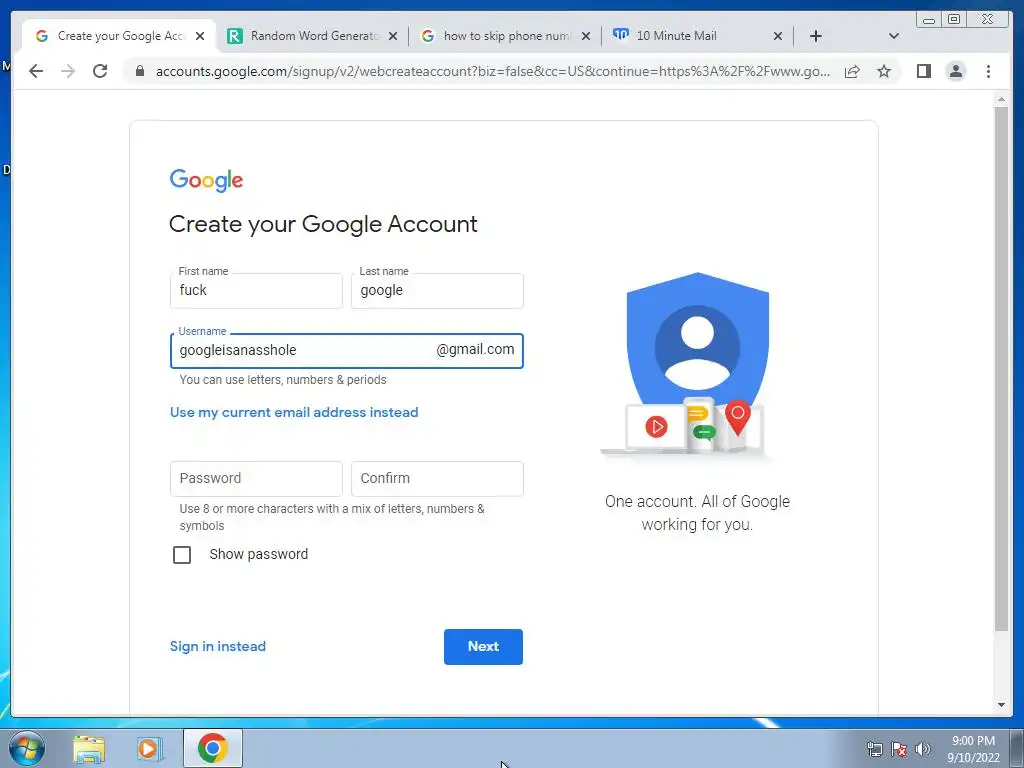Select the Create your Google Account tab
Screen dimensions: 1024x768
click(118, 36)
